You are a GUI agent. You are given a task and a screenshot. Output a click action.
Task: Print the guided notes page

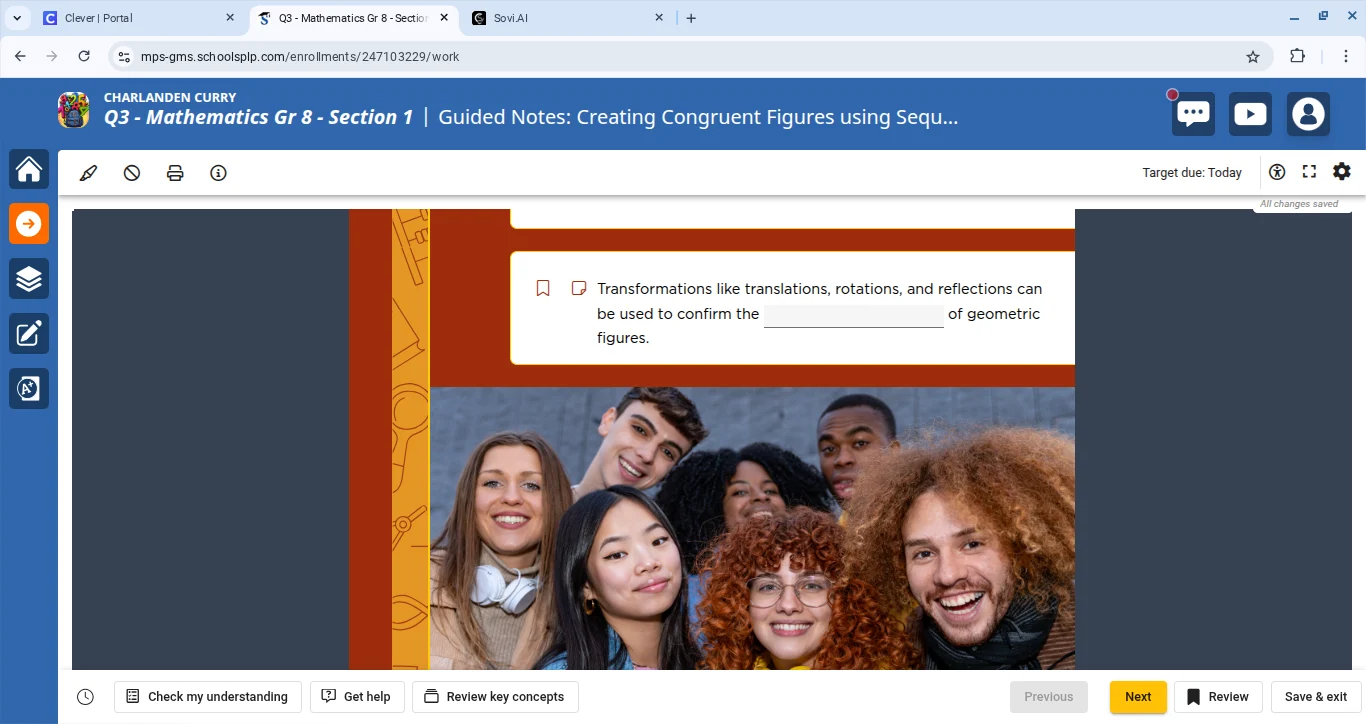(175, 173)
